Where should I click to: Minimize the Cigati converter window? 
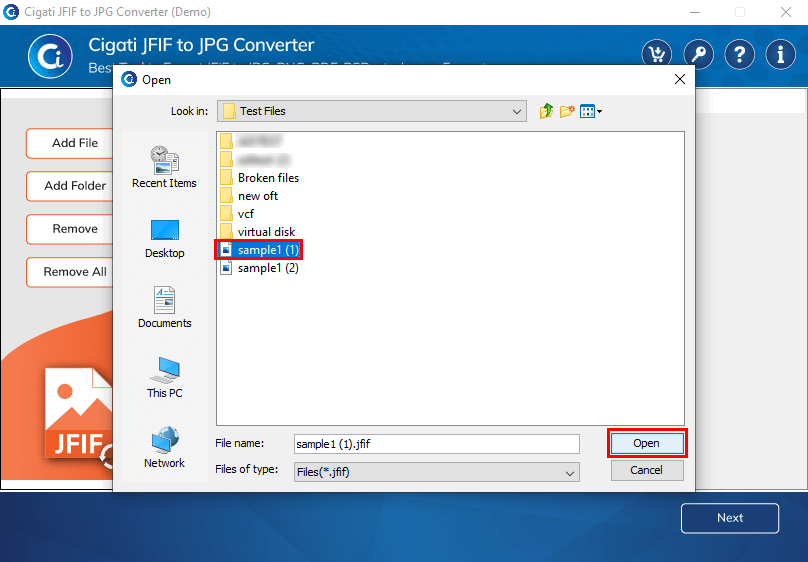tap(695, 12)
